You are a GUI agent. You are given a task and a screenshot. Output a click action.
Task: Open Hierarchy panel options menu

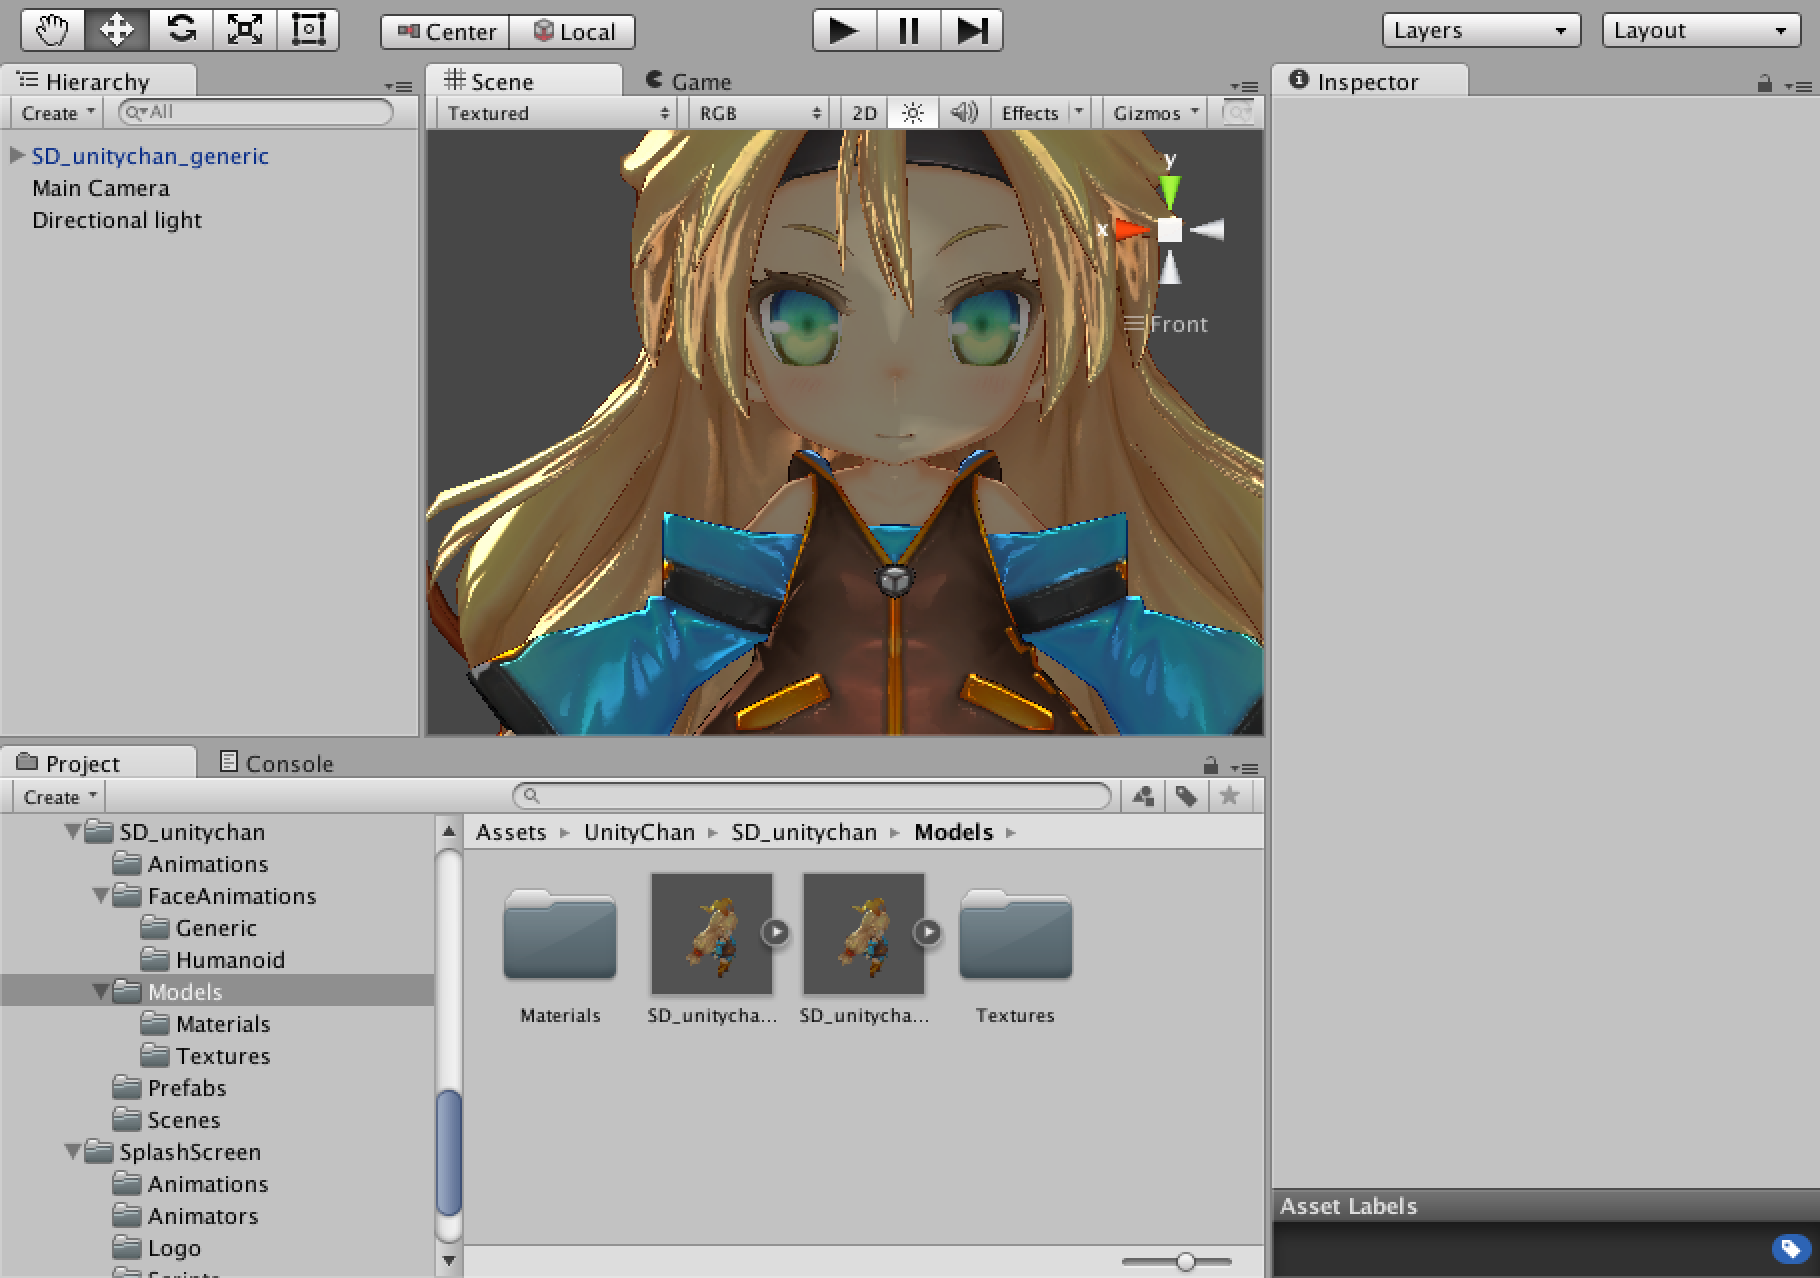(399, 87)
